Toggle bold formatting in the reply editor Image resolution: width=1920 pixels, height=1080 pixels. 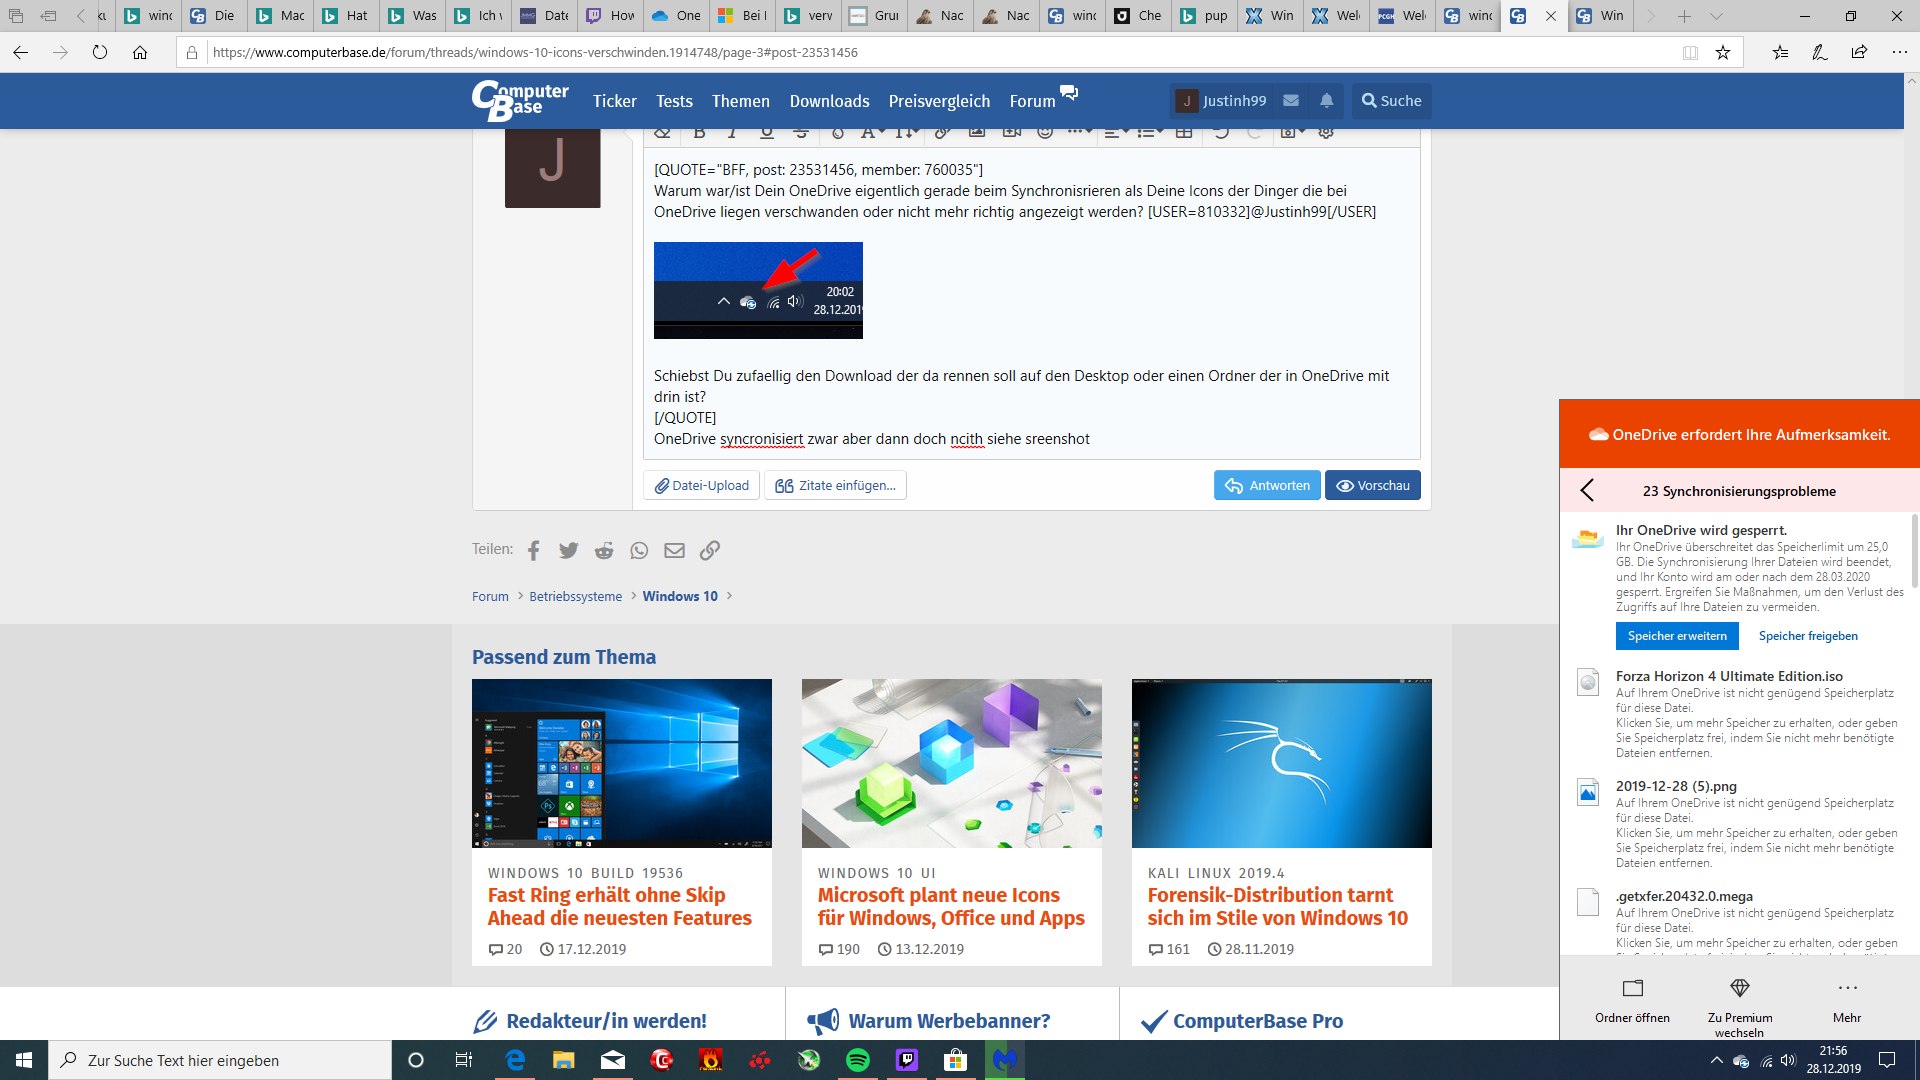tap(699, 134)
